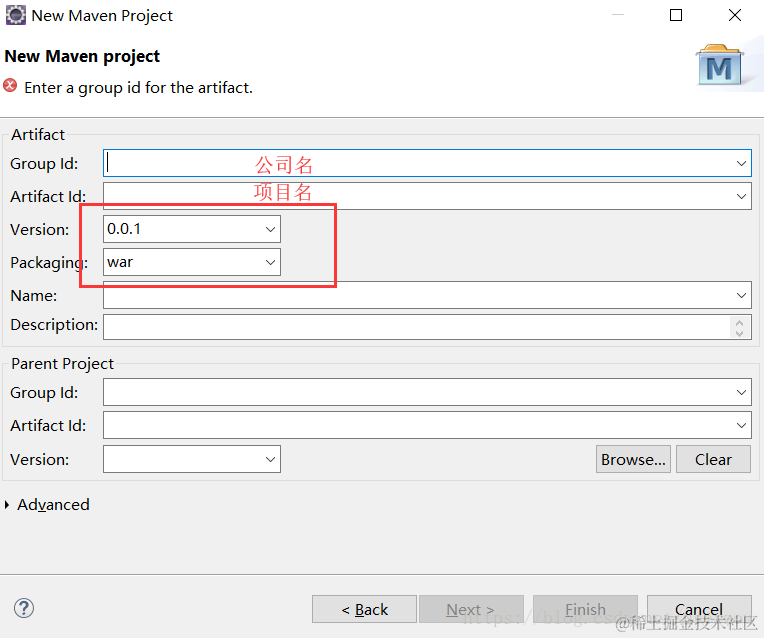The height and width of the screenshot is (638, 764).
Task: Click the disabled Finish button
Action: pos(585,609)
